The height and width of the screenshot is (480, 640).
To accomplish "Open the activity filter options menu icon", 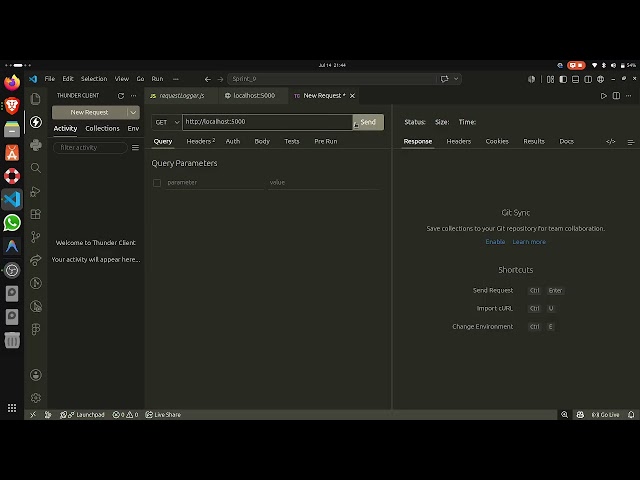I will pyautogui.click(x=135, y=147).
